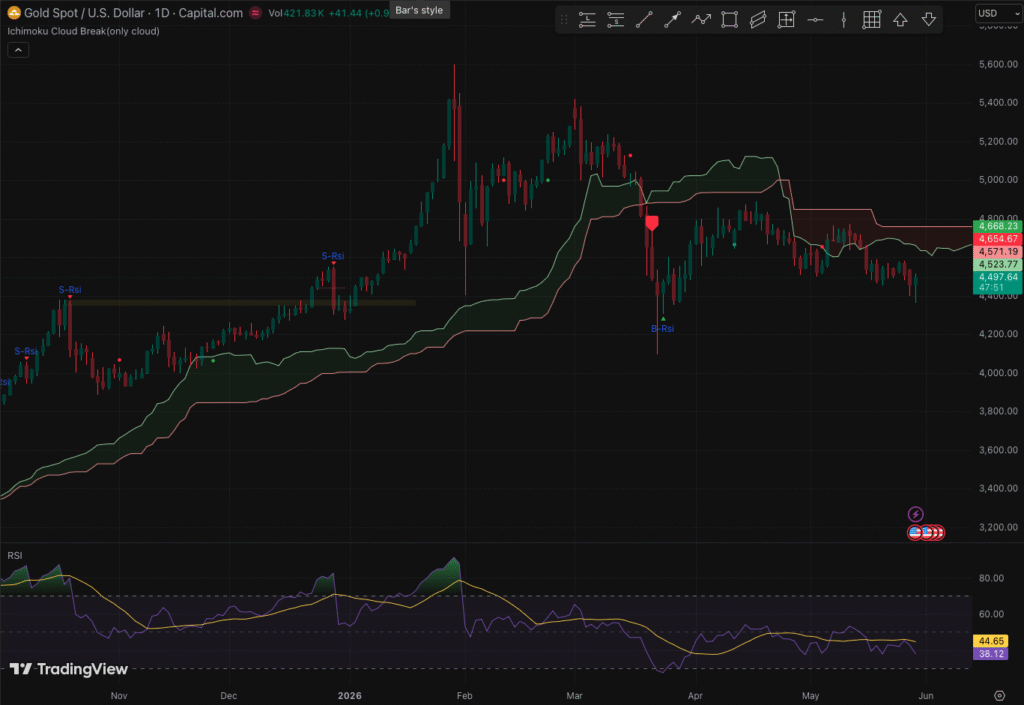
Task: Select the Path polyline tool
Action: pos(701,20)
